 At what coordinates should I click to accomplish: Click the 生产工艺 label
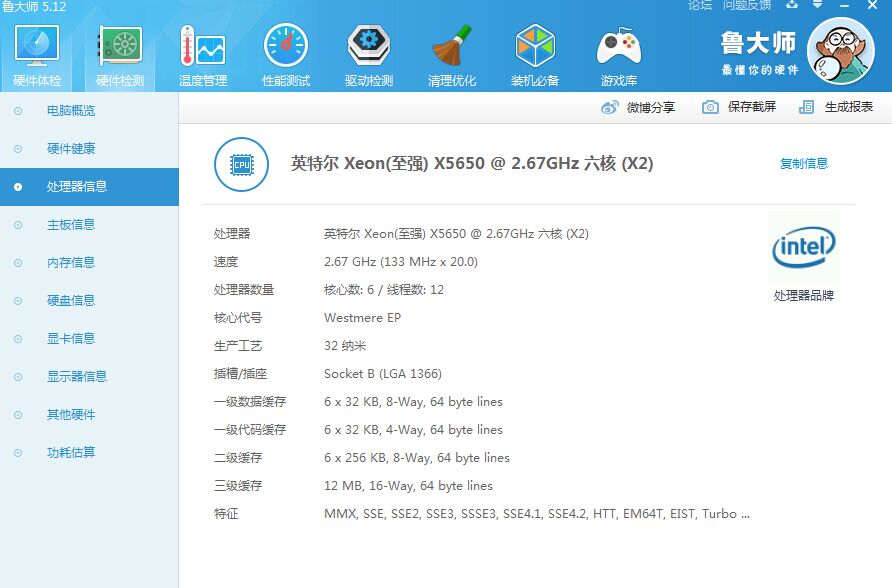[238, 346]
